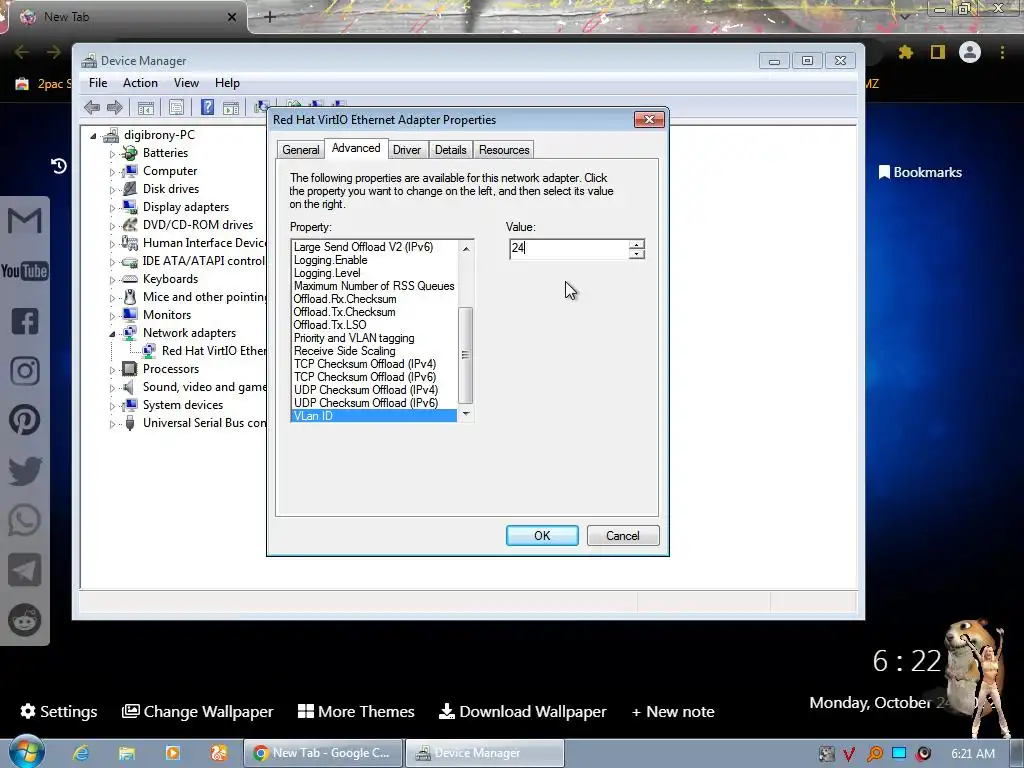Switch to the New Tab - Google Chrome taskbar button
Viewport: 1024px width, 768px height.
[323, 753]
